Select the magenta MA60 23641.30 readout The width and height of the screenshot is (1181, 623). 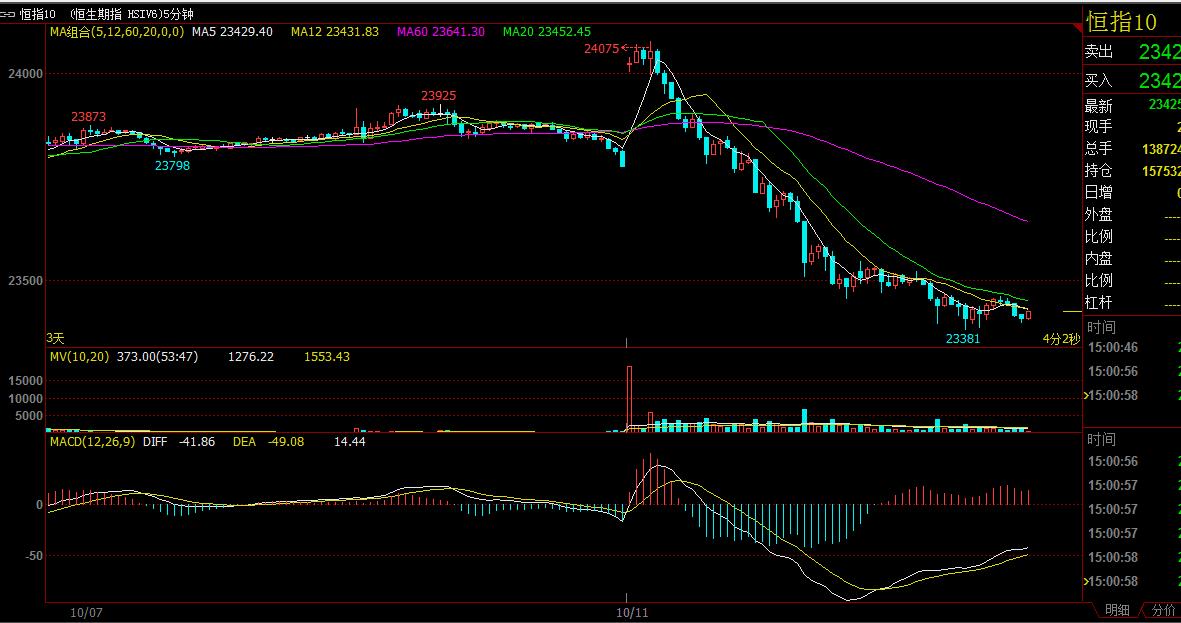(x=441, y=32)
